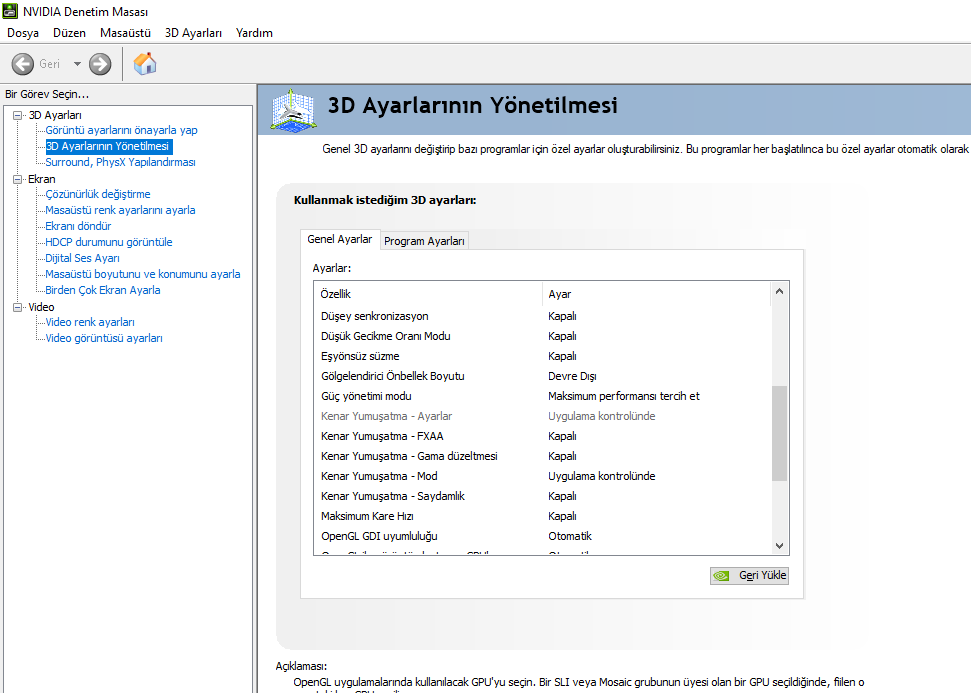Select the Düşey senkronizasyon row
This screenshot has height=693, width=971.
point(542,316)
